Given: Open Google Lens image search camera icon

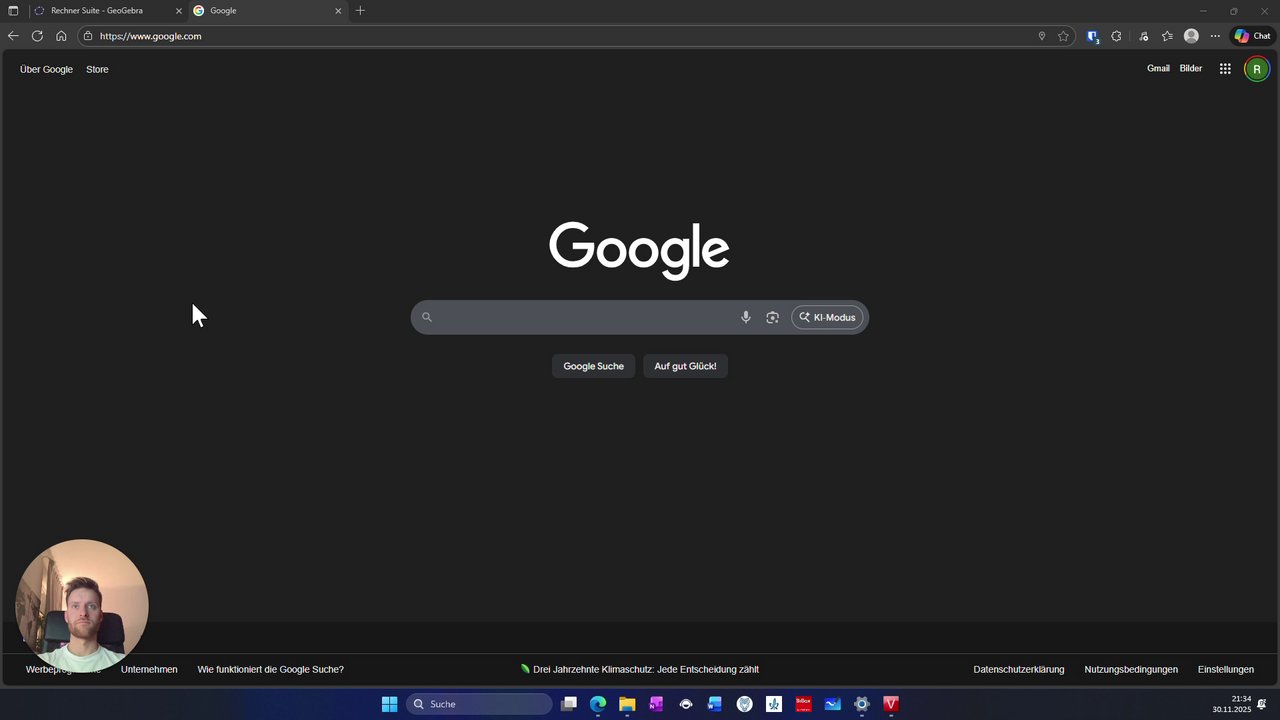Looking at the screenshot, I should pos(772,317).
